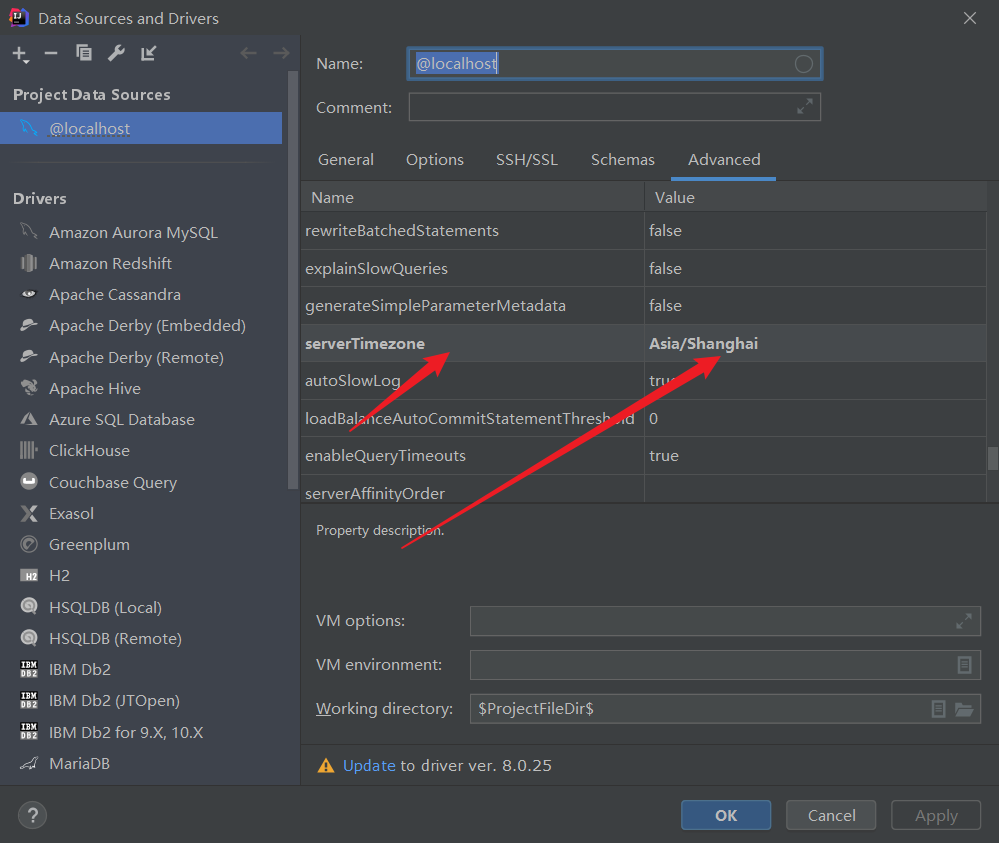Select Exasol driver
999x843 pixels.
[71, 514]
